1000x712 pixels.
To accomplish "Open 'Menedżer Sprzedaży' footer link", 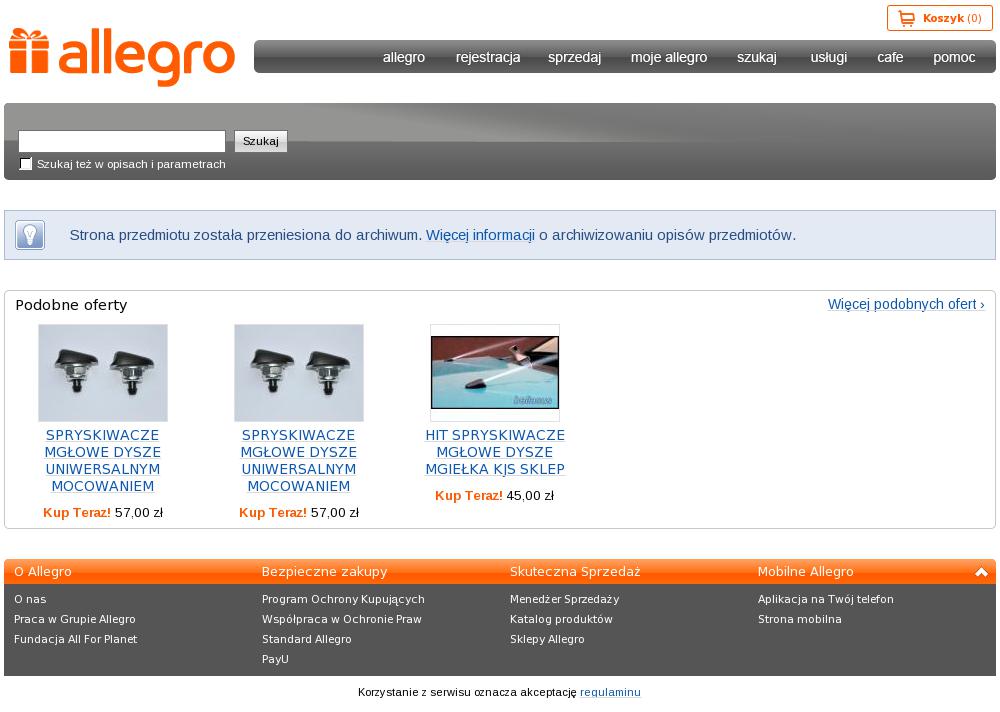I will point(564,599).
